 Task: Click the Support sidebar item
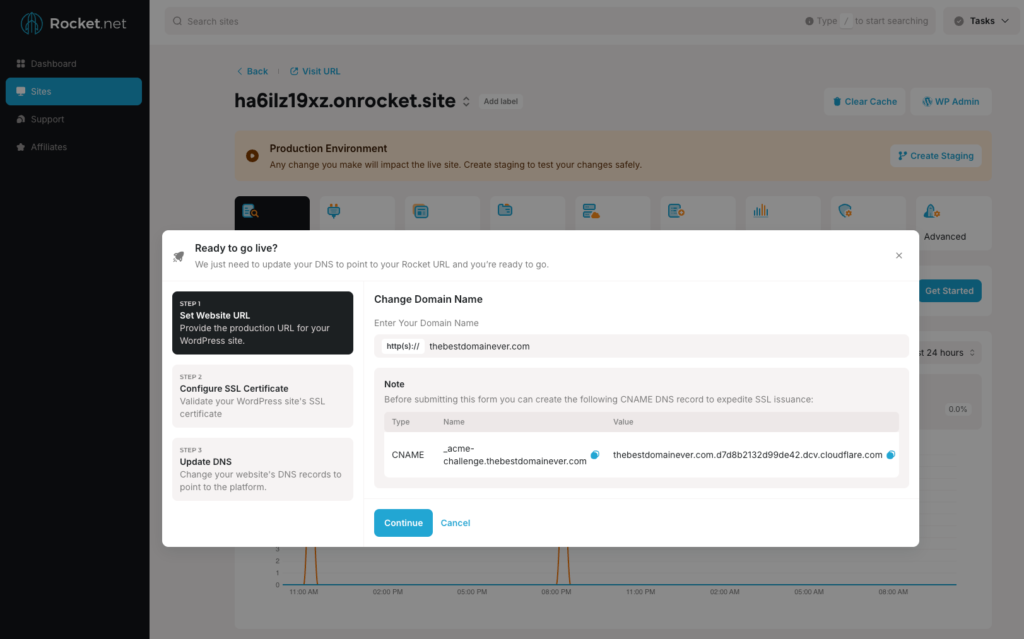coord(47,119)
